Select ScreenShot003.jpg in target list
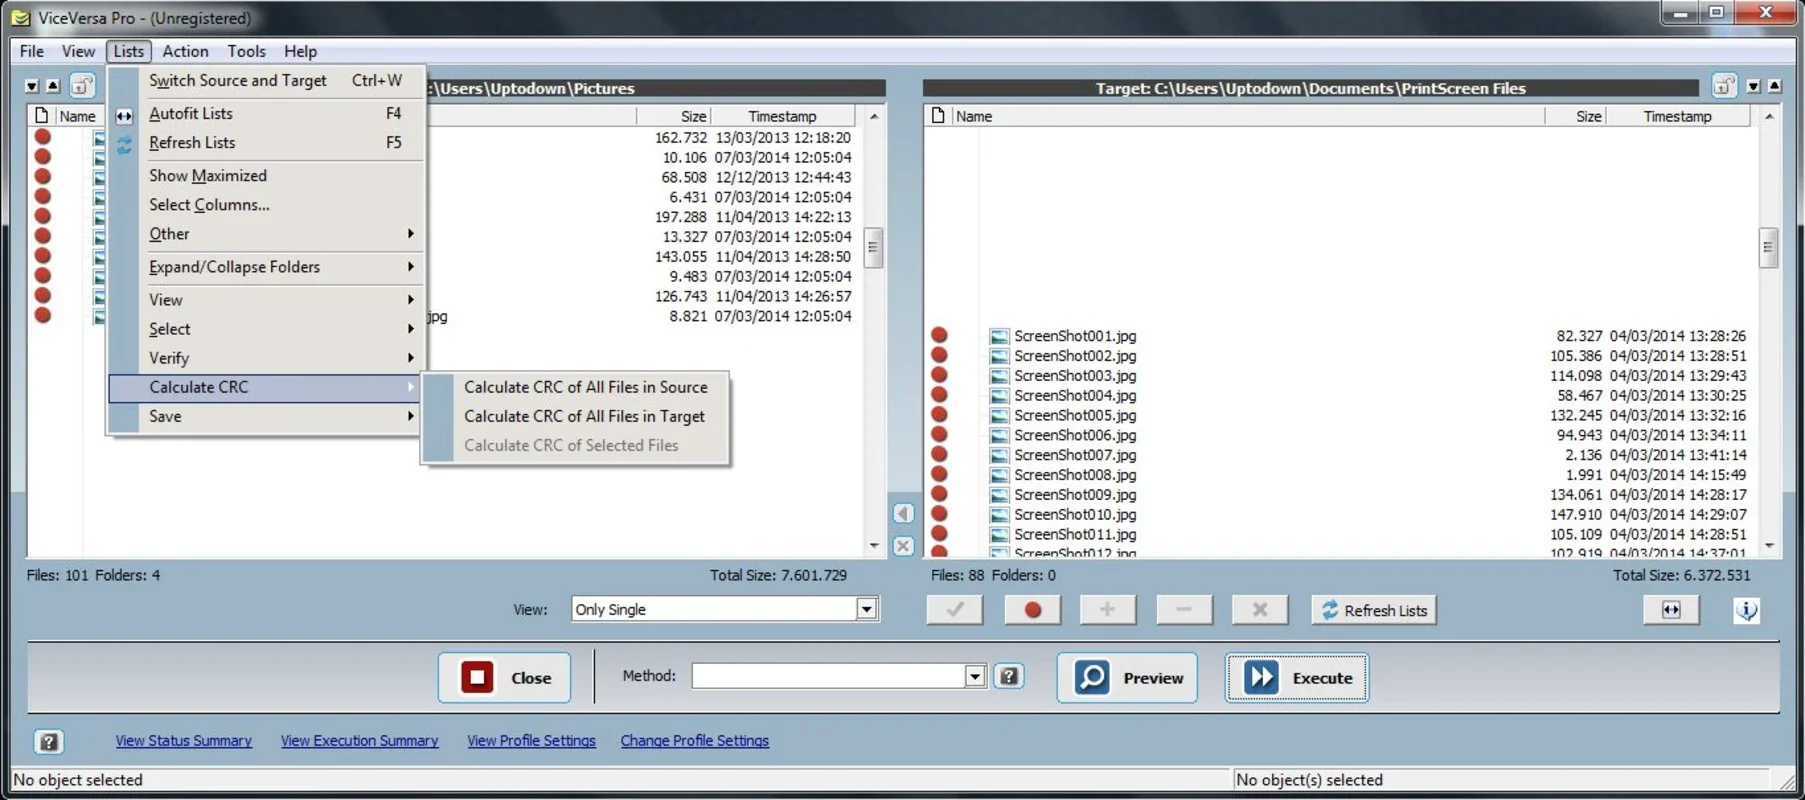 tap(1075, 376)
